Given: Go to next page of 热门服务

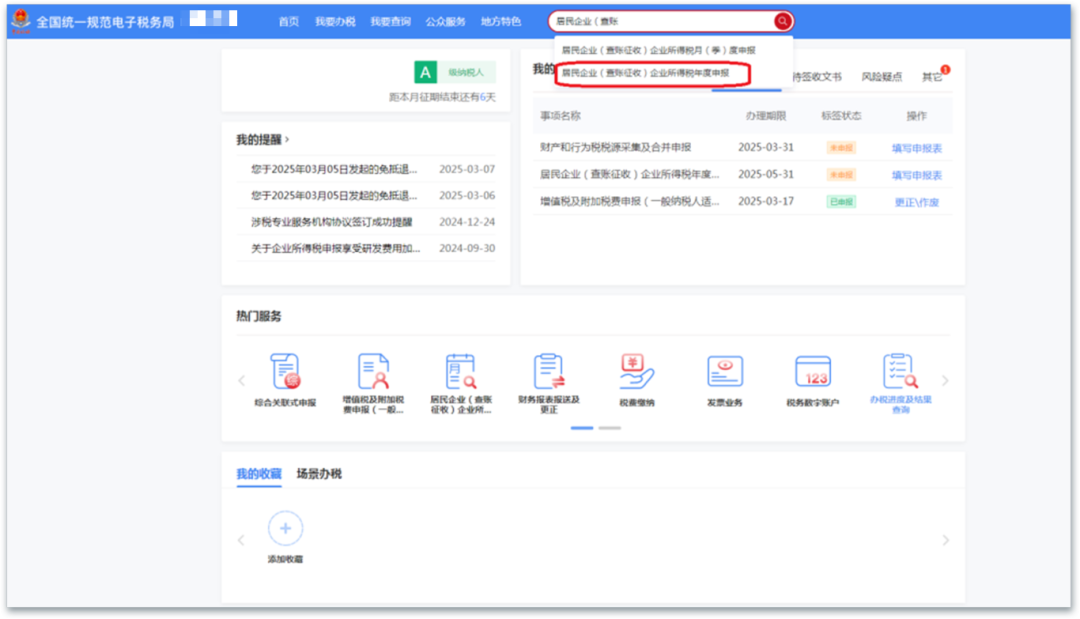Looking at the screenshot, I should [945, 381].
